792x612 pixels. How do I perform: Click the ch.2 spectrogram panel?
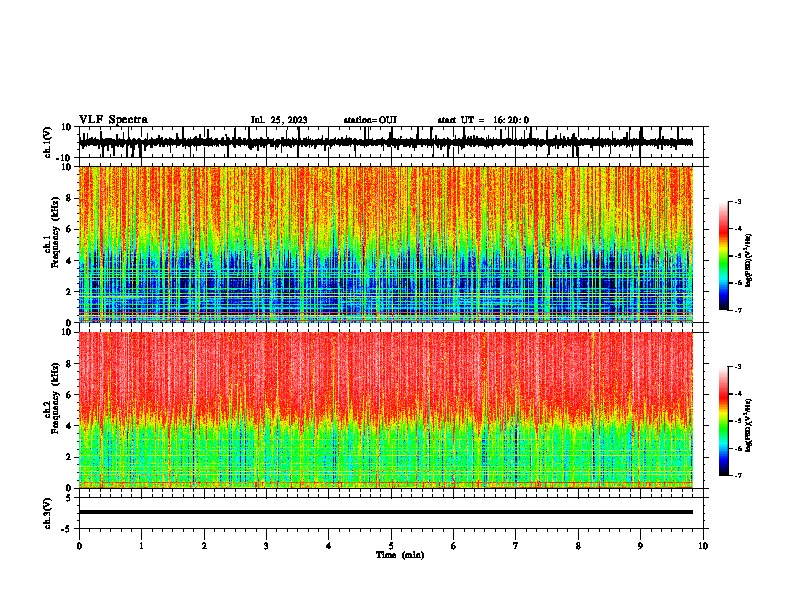coord(386,410)
